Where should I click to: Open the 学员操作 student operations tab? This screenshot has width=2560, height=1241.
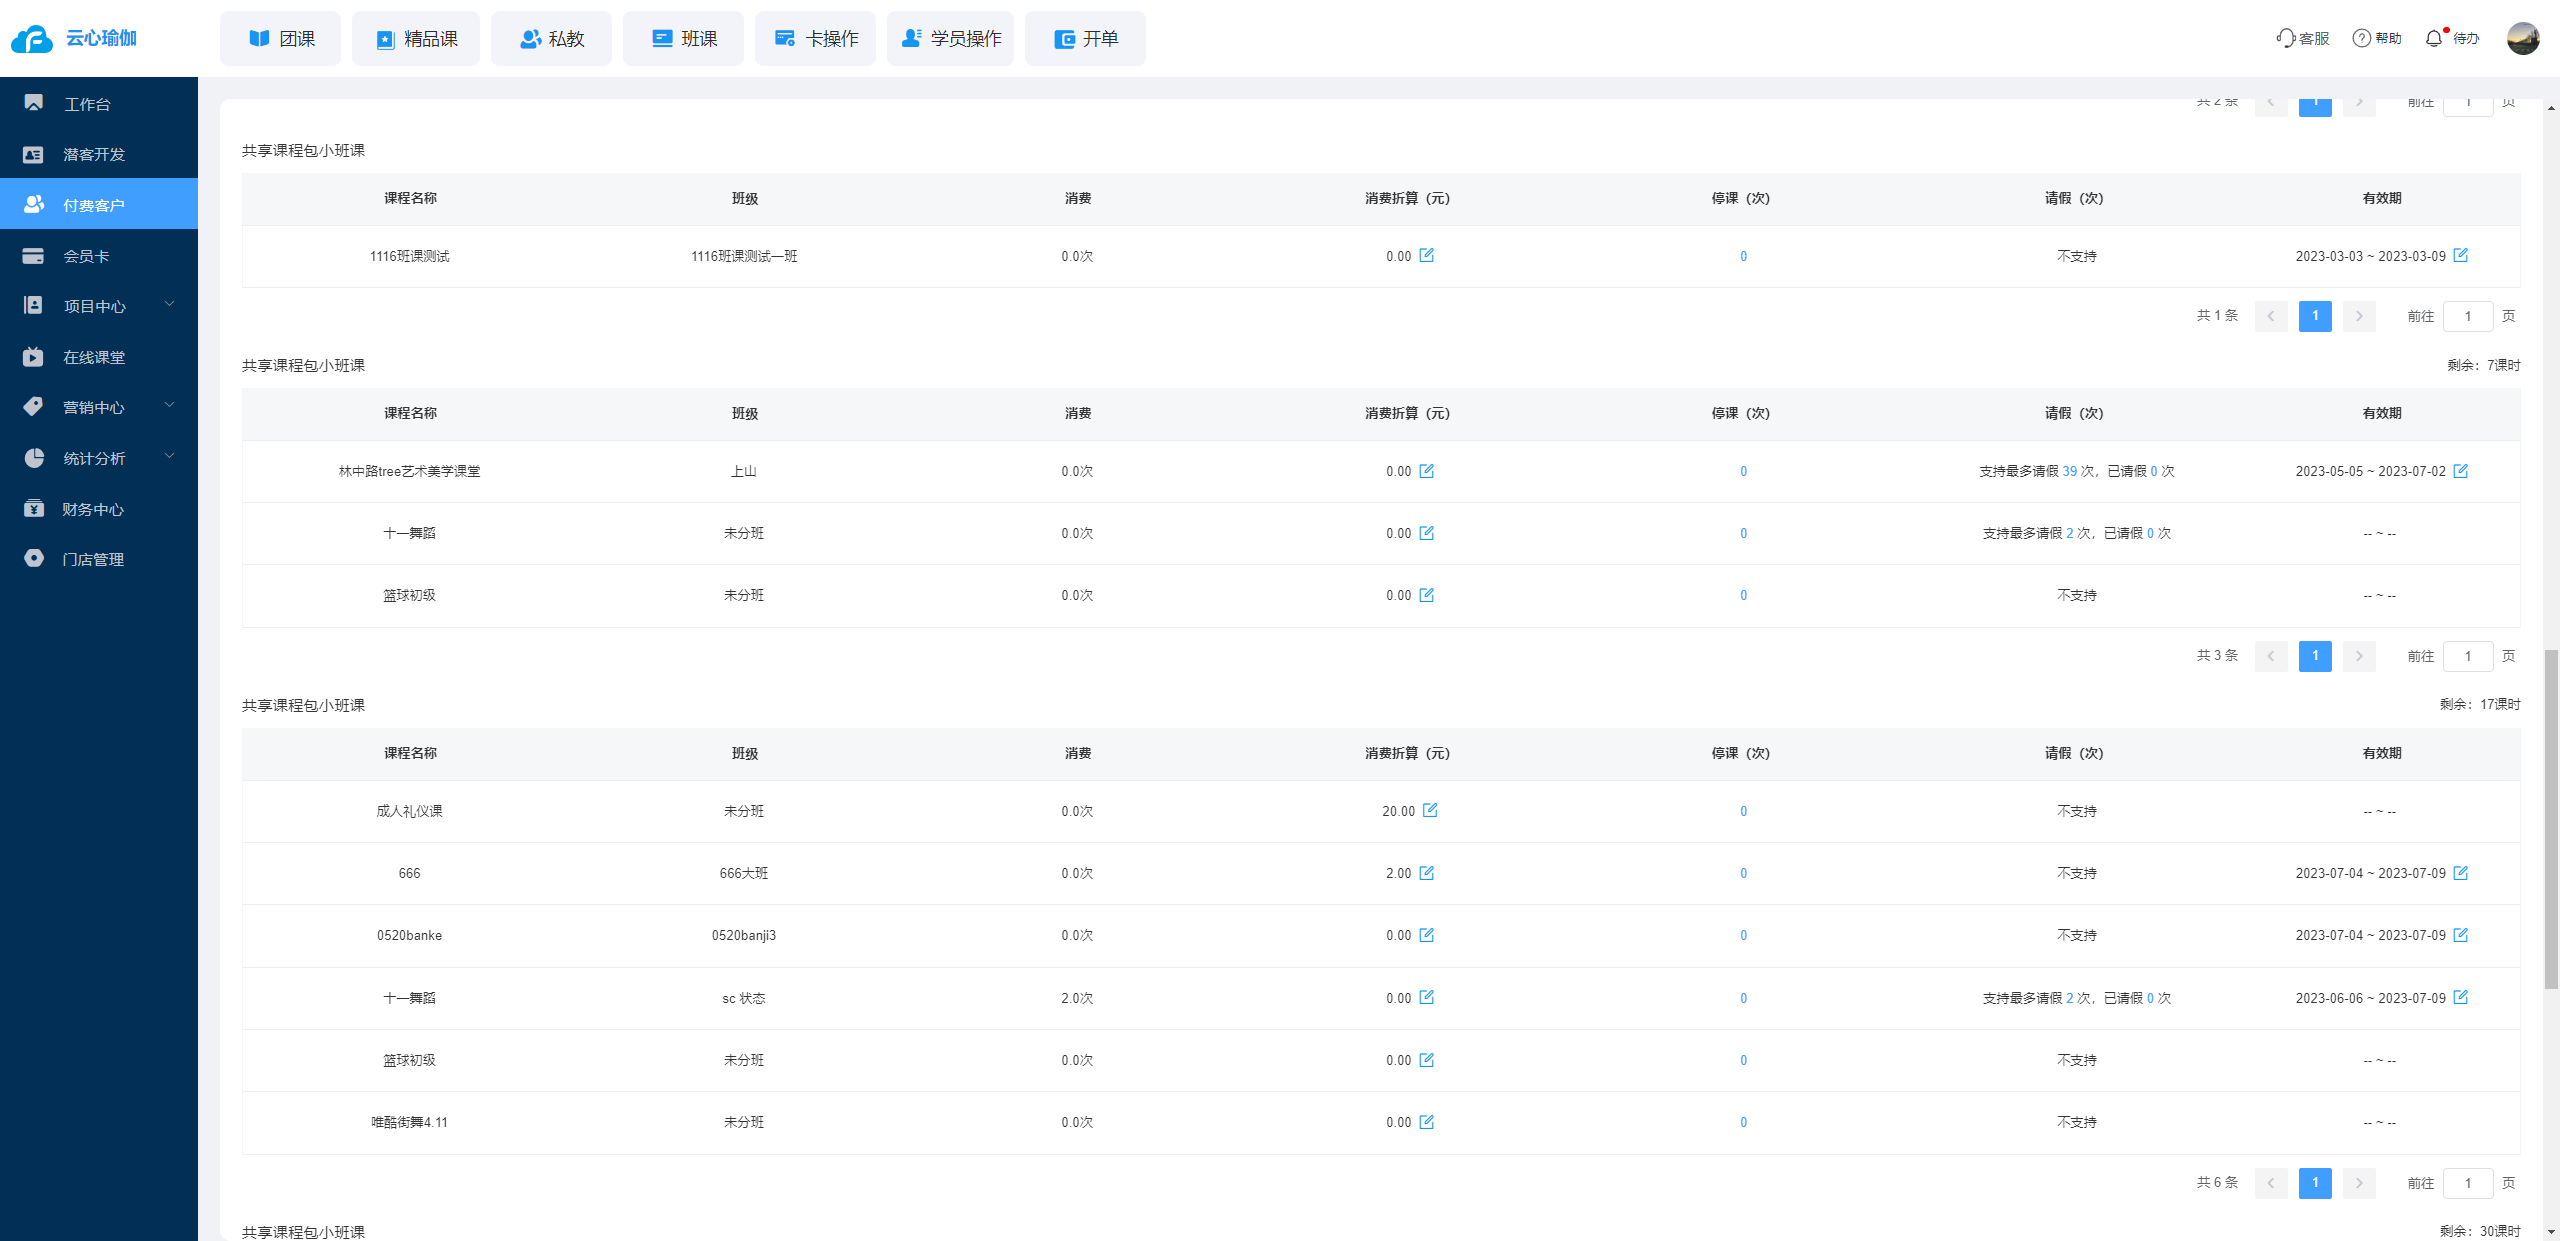(951, 39)
